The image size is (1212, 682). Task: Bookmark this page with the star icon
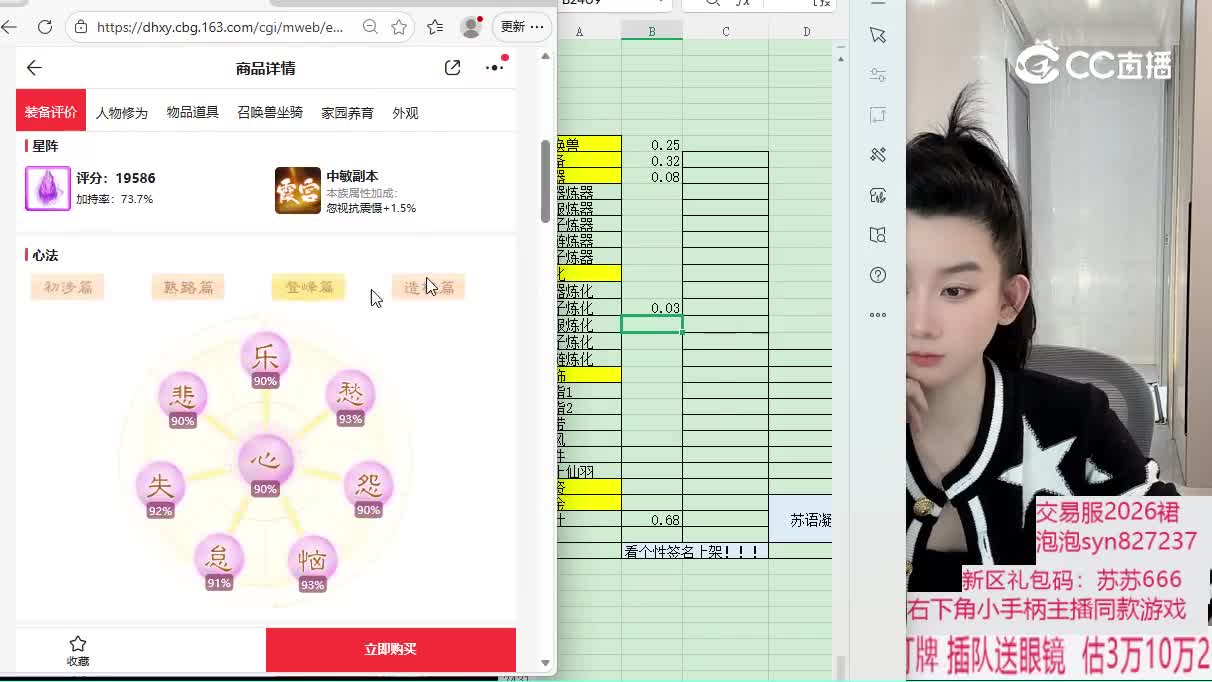point(399,27)
